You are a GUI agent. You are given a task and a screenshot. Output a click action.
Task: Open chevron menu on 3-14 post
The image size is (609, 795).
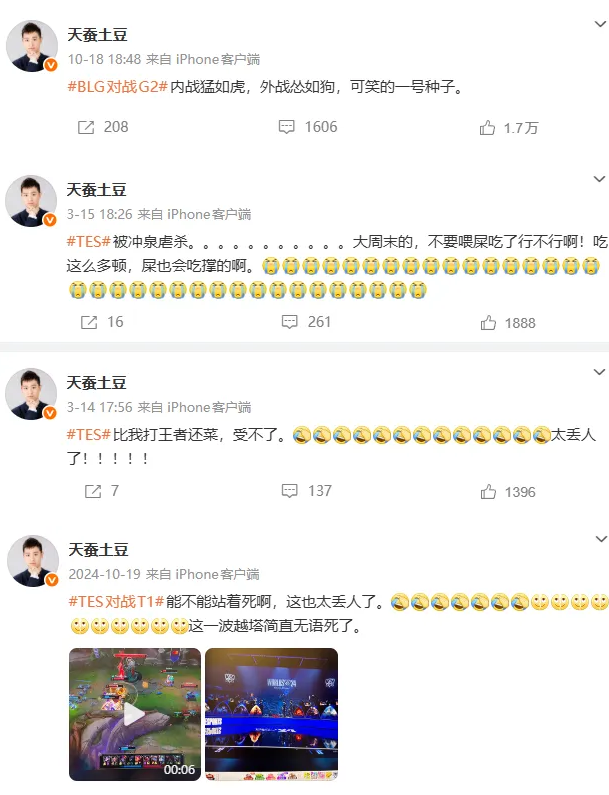click(599, 372)
